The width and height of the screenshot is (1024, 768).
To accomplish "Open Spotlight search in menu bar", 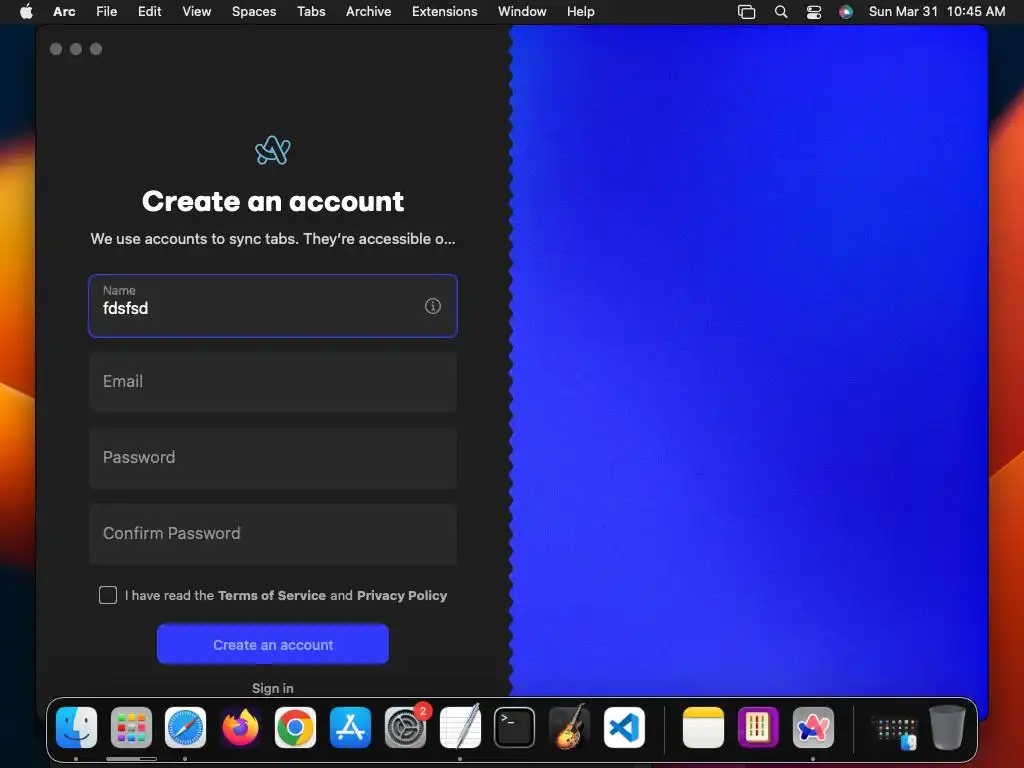I will click(780, 12).
